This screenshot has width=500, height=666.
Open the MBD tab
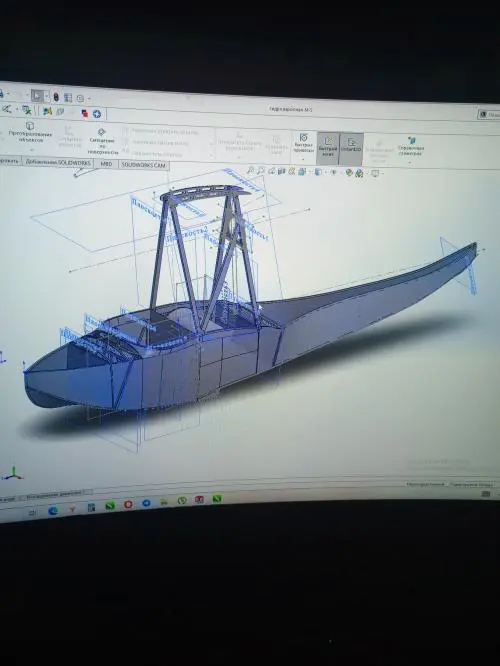point(106,164)
